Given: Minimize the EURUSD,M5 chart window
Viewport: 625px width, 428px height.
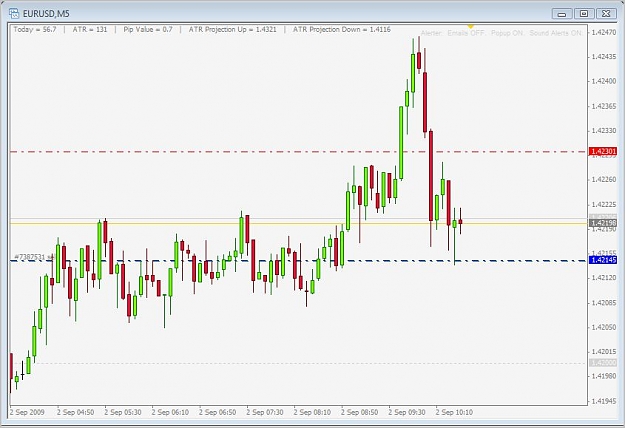Looking at the screenshot, I should (x=562, y=14).
